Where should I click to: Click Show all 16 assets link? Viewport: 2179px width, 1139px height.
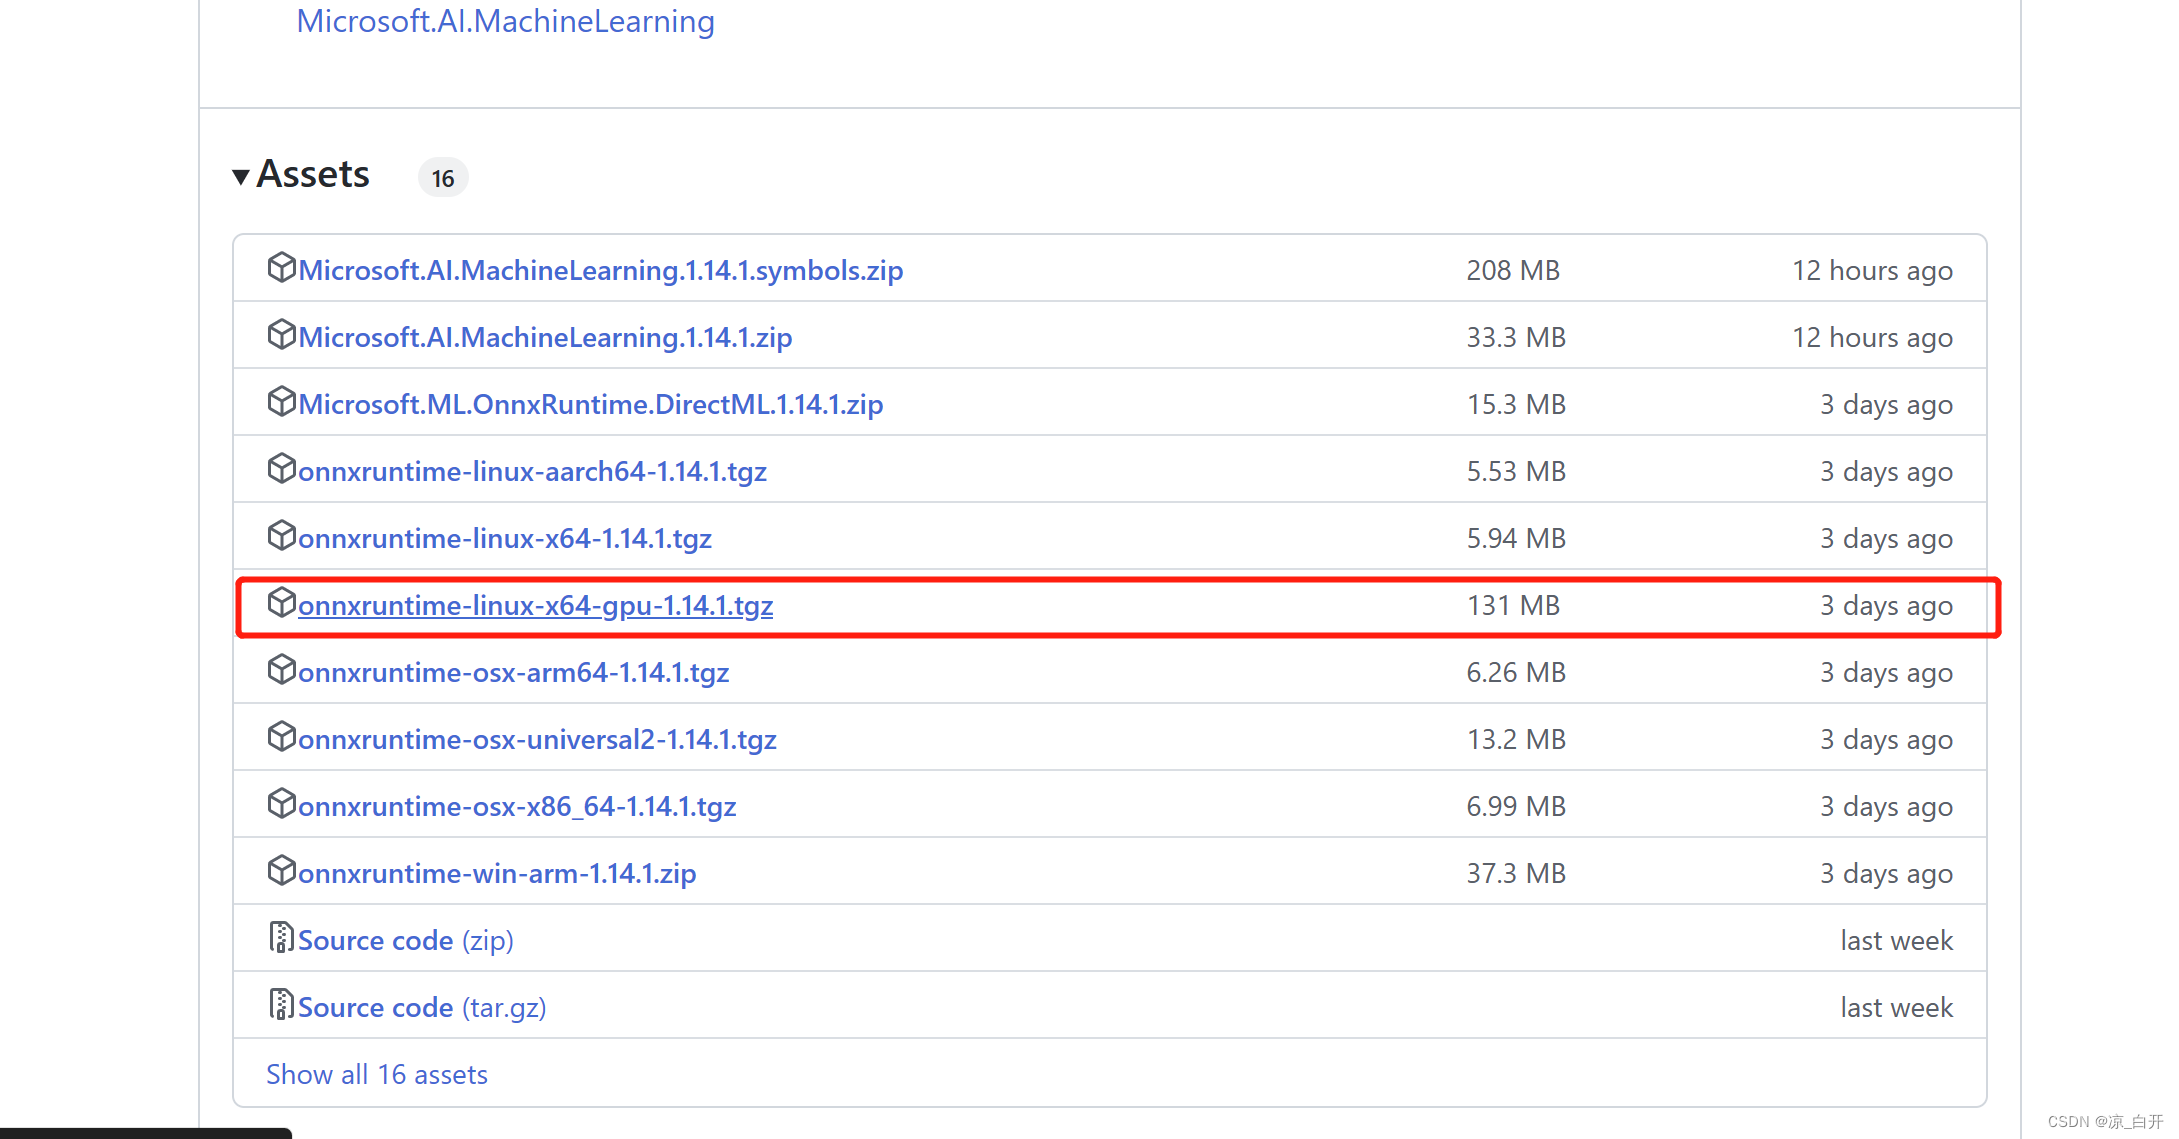(378, 1074)
